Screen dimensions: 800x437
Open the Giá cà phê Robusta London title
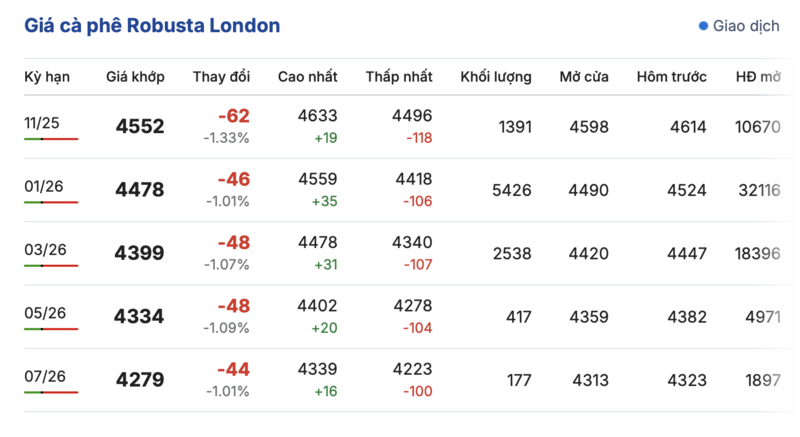[152, 26]
